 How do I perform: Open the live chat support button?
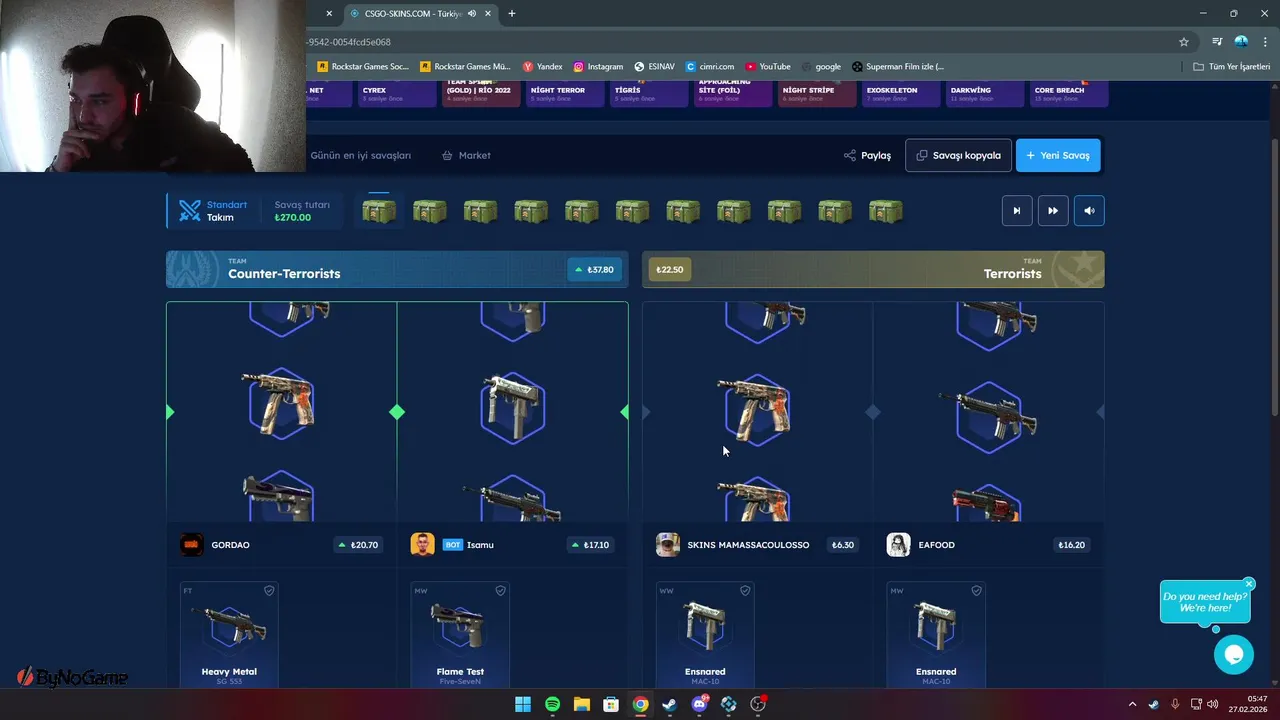pos(1233,655)
